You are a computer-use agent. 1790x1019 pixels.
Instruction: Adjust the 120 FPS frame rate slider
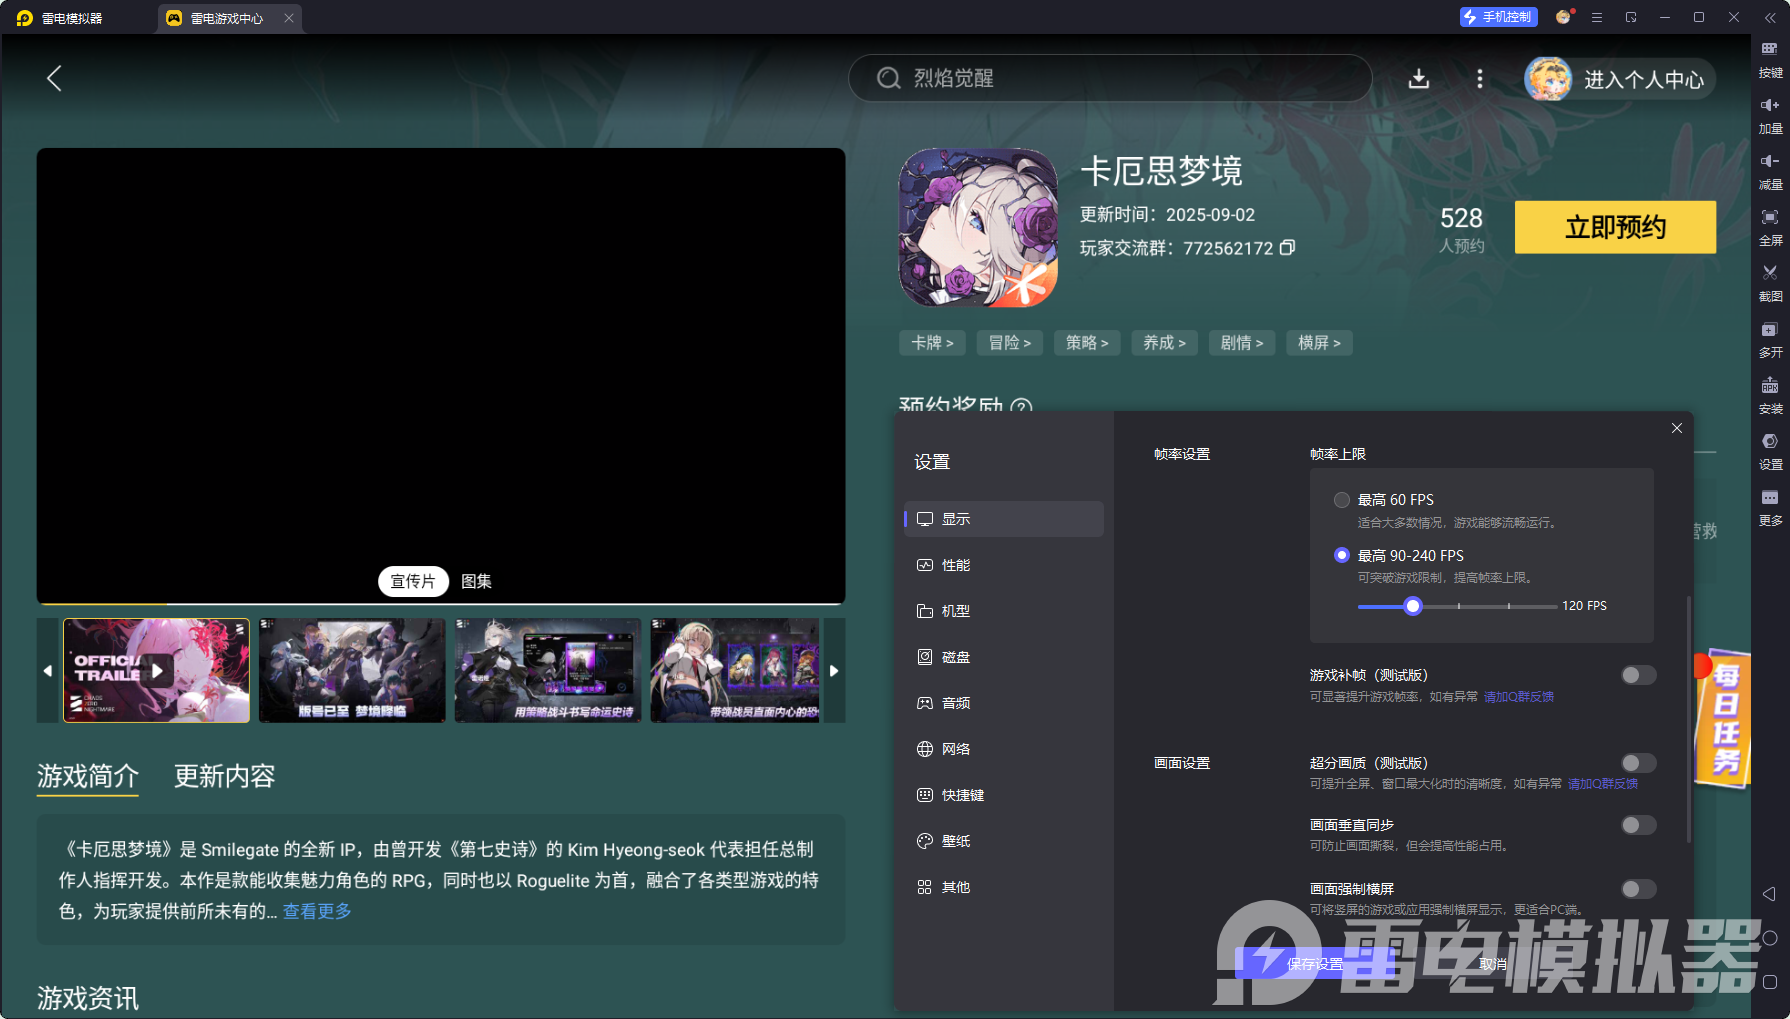1412,606
